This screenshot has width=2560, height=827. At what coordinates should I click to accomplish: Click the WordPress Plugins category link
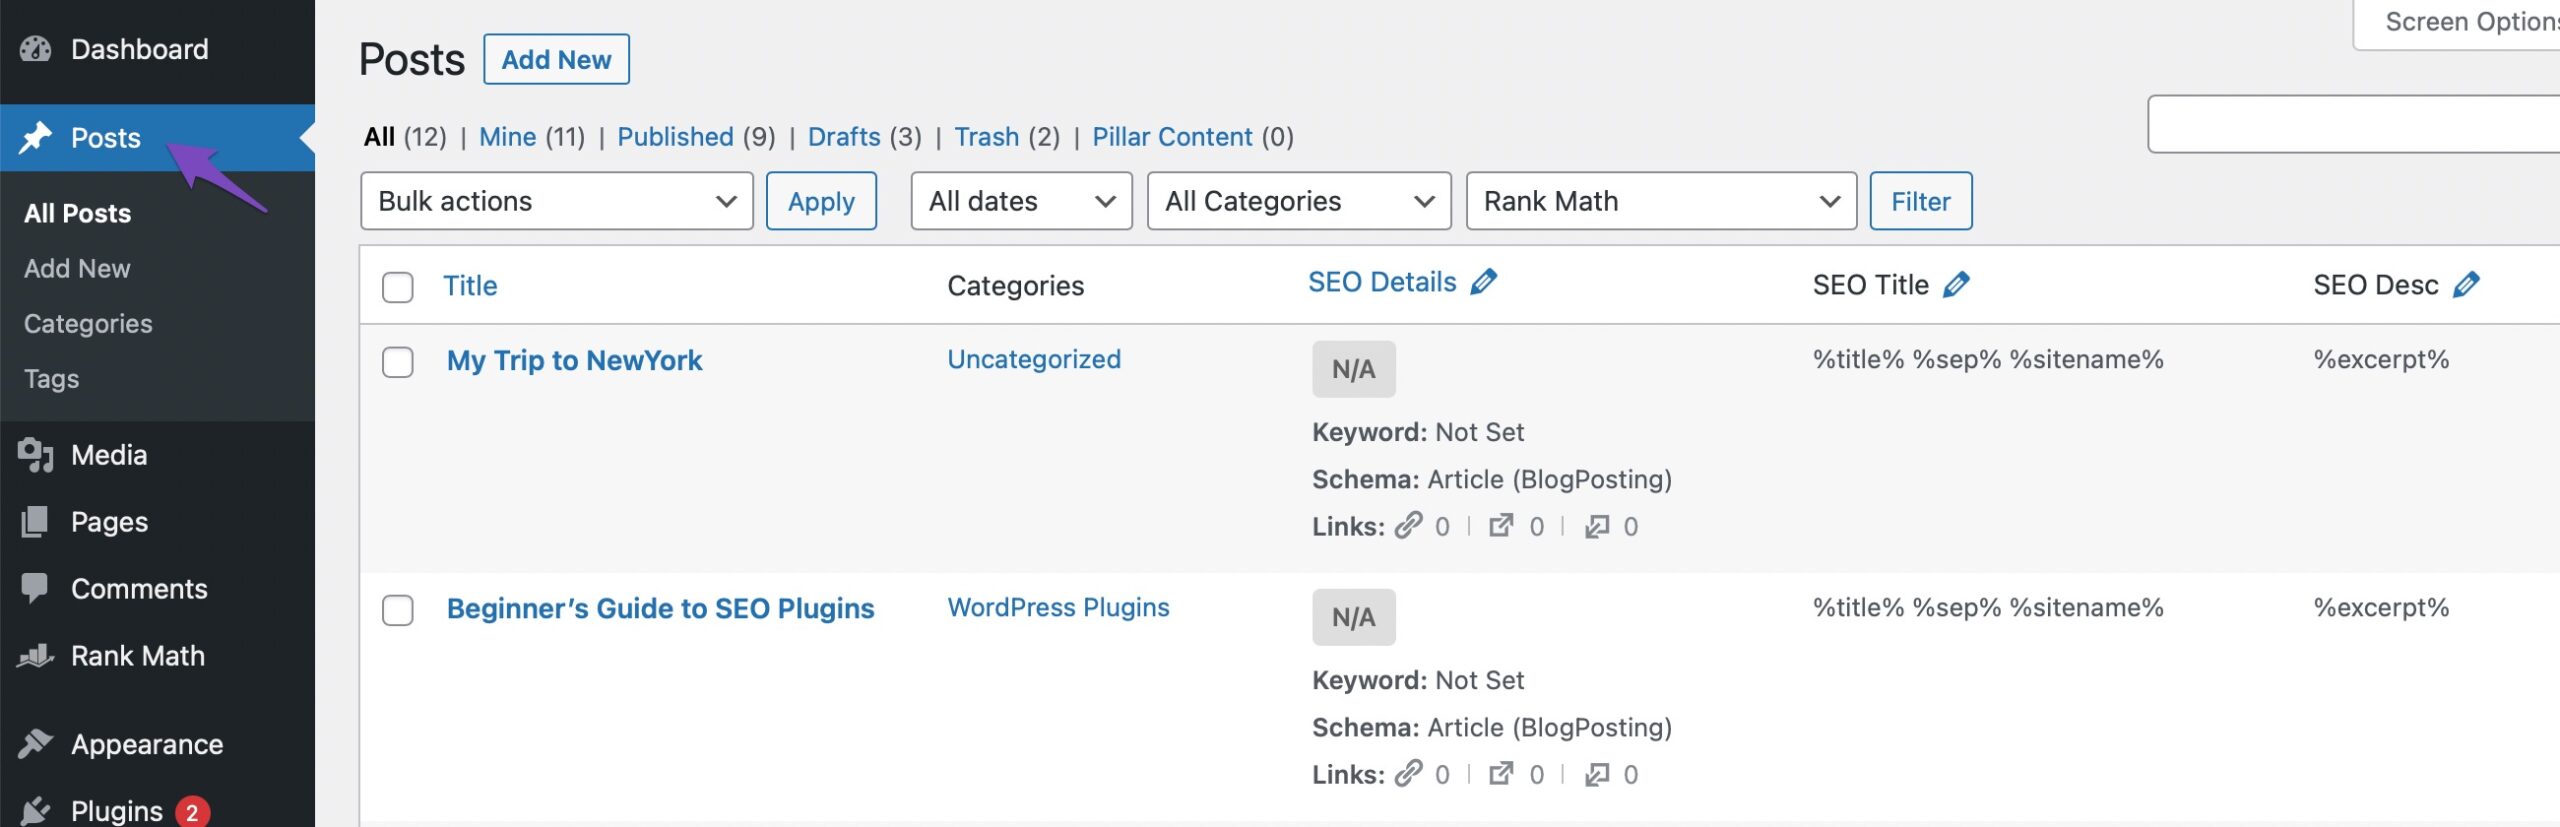(1058, 607)
